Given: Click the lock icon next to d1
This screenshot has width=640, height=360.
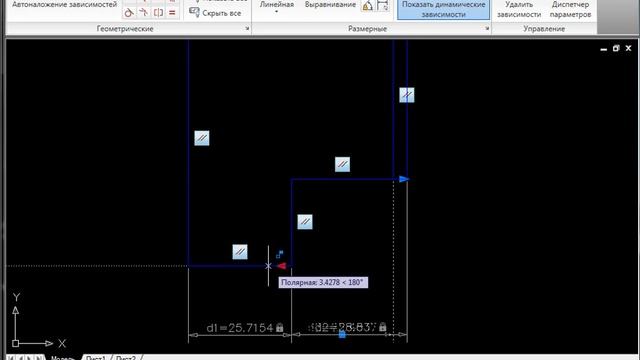Looking at the screenshot, I should [x=280, y=327].
